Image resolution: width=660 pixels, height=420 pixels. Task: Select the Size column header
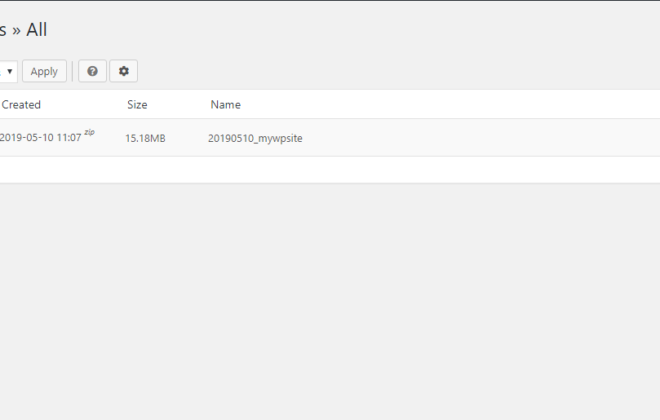coord(137,104)
